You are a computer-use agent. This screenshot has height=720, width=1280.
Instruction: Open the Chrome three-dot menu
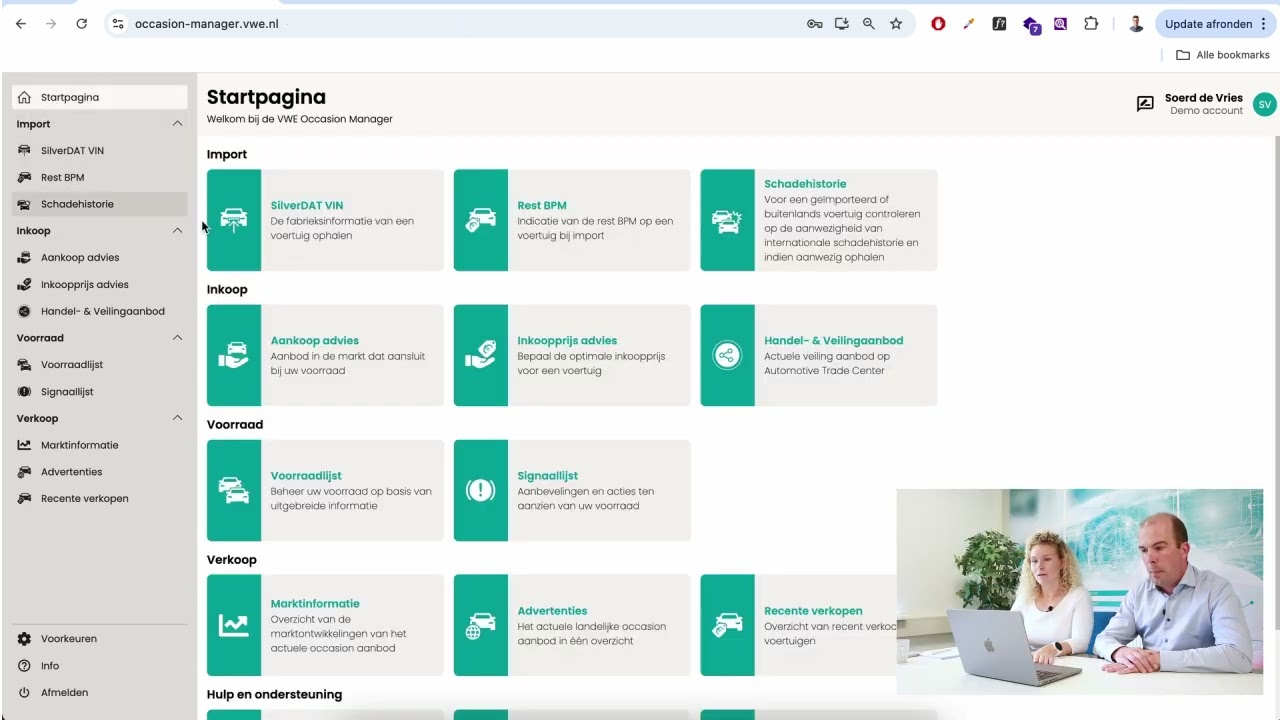click(1264, 24)
